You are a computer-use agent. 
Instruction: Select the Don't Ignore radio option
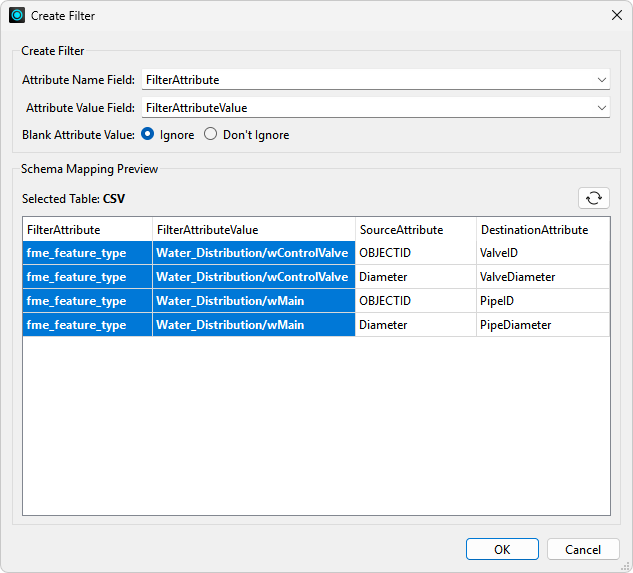coord(210,135)
